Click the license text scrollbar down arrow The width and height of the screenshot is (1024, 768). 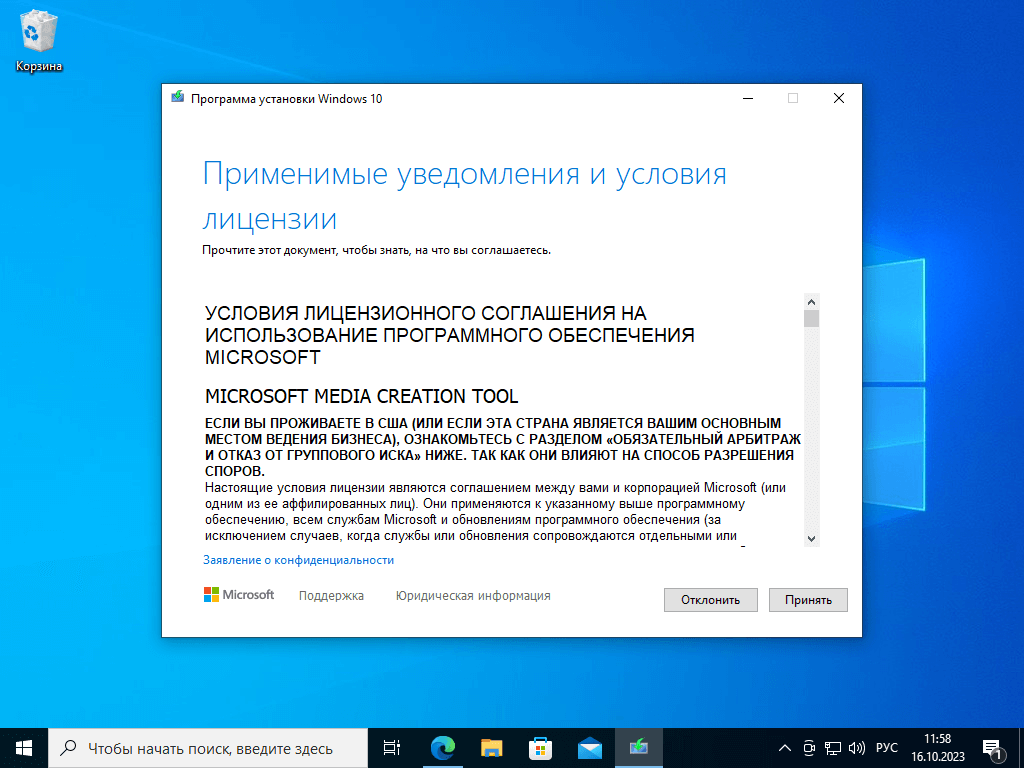coord(811,538)
